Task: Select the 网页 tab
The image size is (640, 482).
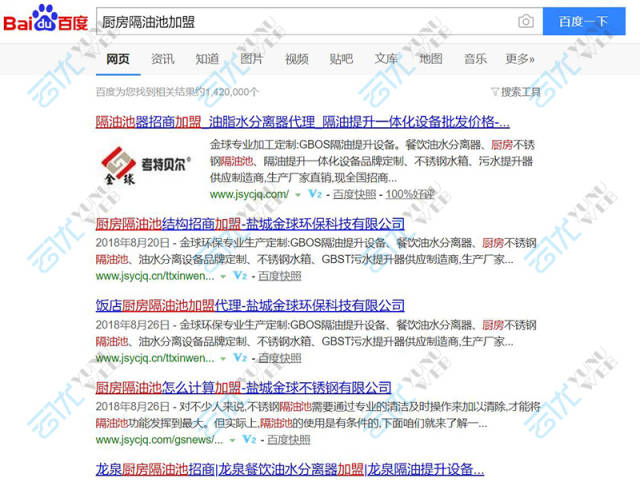Action: tap(118, 59)
